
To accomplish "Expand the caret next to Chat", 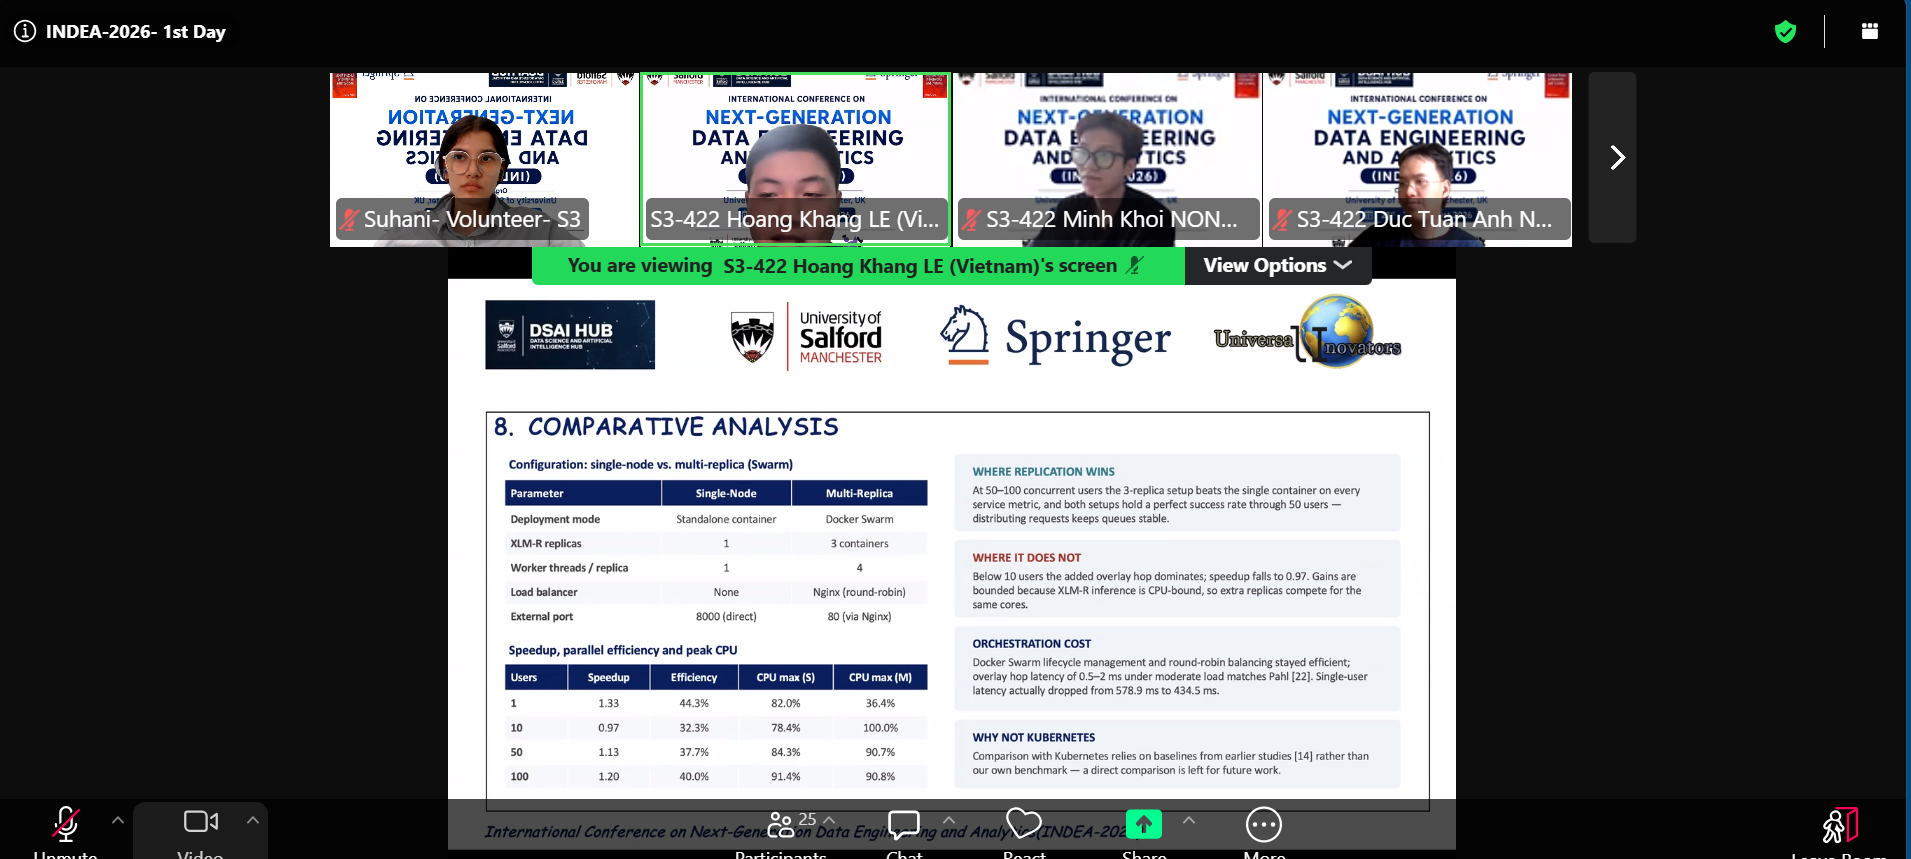I will (x=949, y=820).
